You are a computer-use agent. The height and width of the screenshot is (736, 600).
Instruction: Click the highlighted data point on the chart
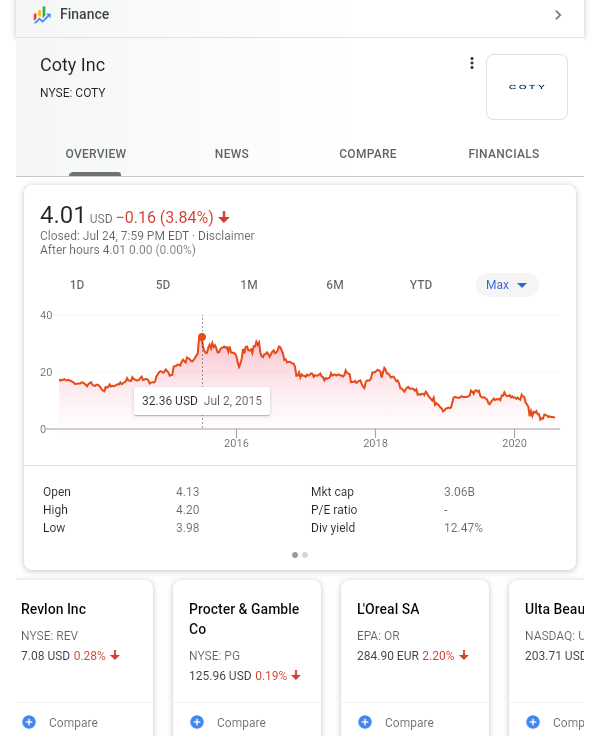tap(202, 337)
